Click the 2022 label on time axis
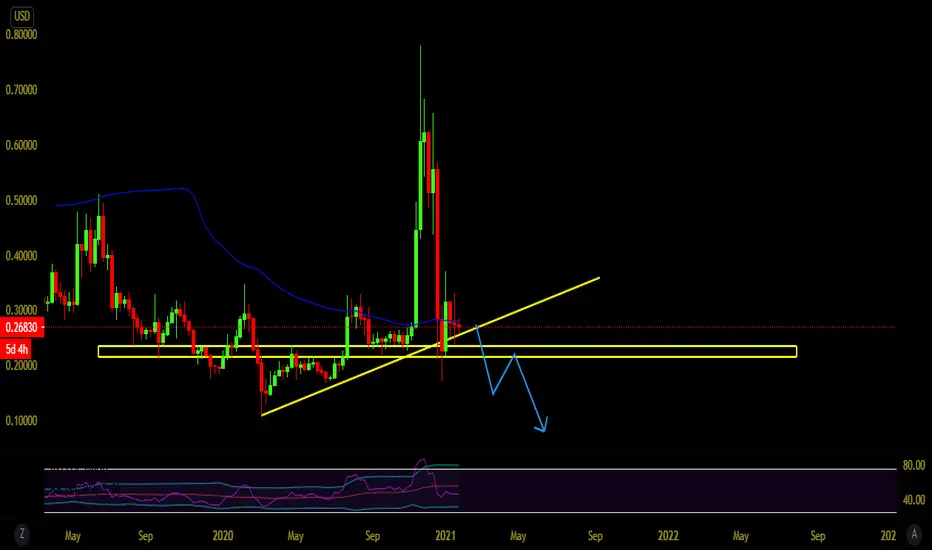Screen dimensions: 932x550 pyautogui.click(x=668, y=536)
